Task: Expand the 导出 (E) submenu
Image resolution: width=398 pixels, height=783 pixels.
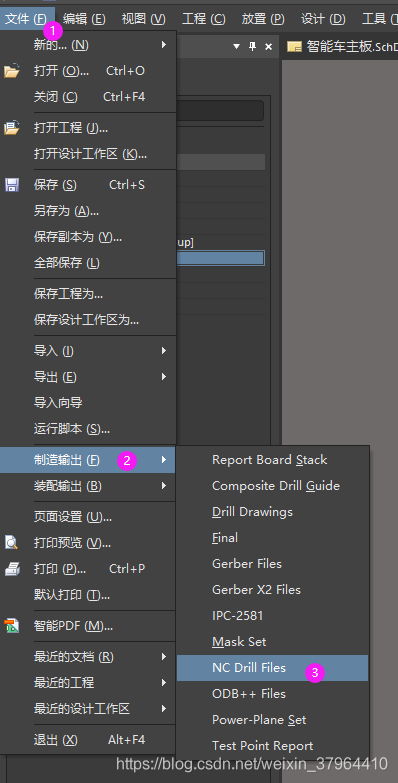Action: [x=88, y=377]
